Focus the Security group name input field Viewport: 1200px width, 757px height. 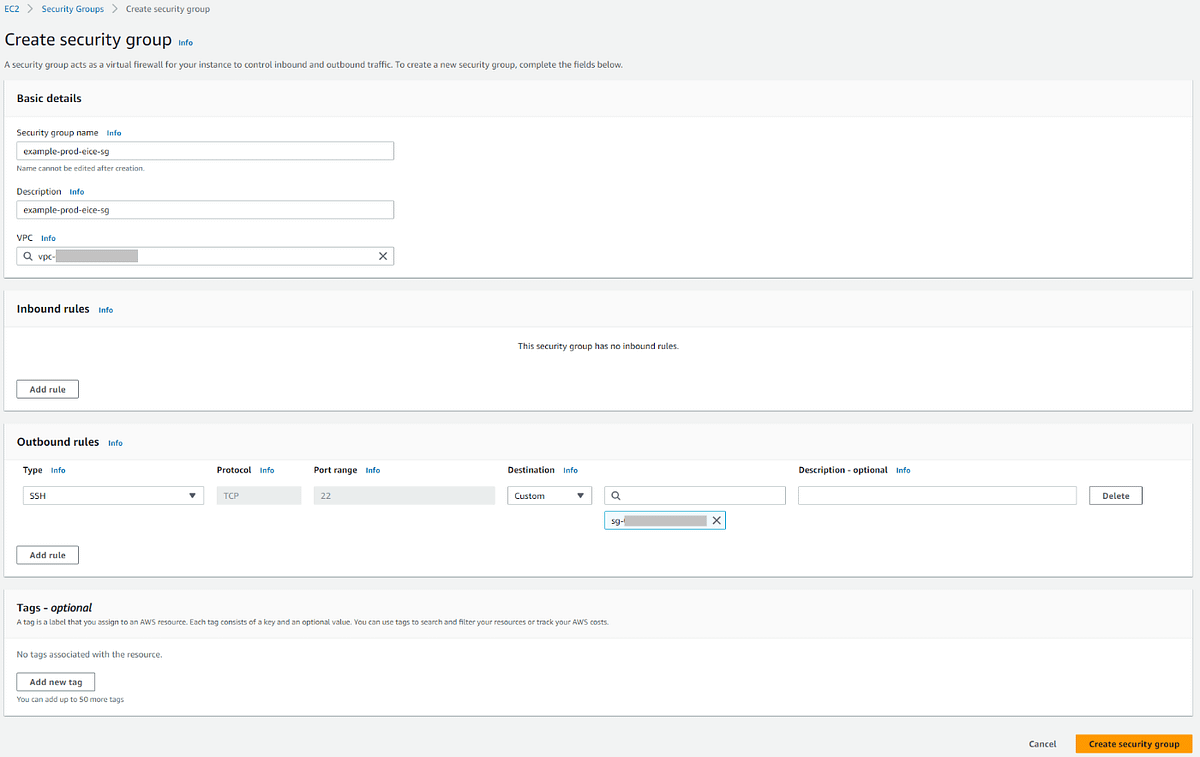[x=205, y=151]
